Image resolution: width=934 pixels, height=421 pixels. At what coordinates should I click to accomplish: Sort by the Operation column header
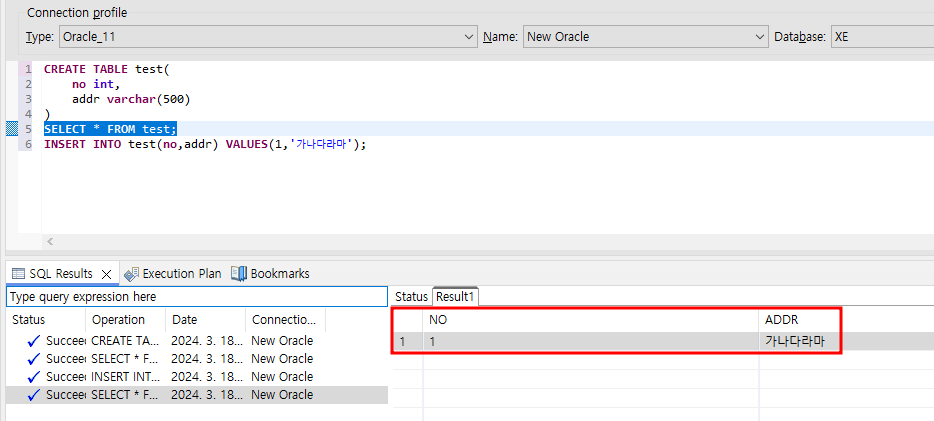[x=126, y=320]
